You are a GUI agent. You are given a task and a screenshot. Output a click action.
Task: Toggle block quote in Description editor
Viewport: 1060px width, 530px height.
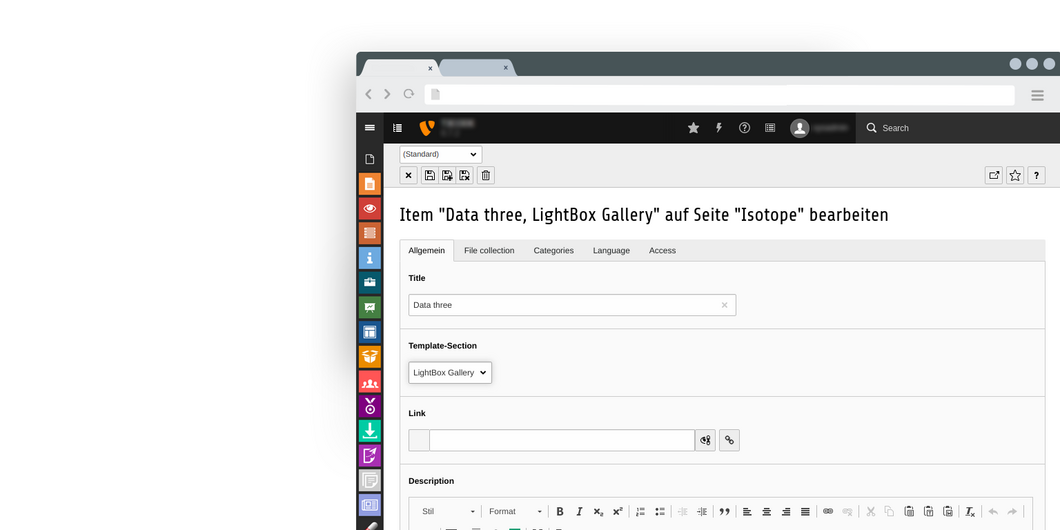(x=725, y=512)
